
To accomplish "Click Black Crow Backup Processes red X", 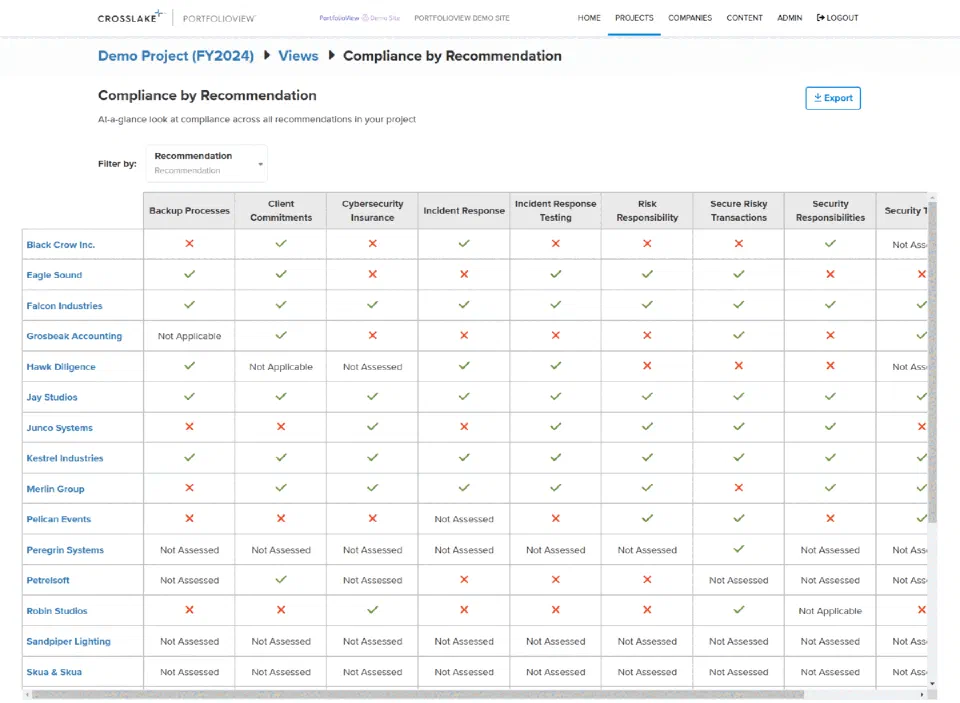I will pyautogui.click(x=189, y=244).
